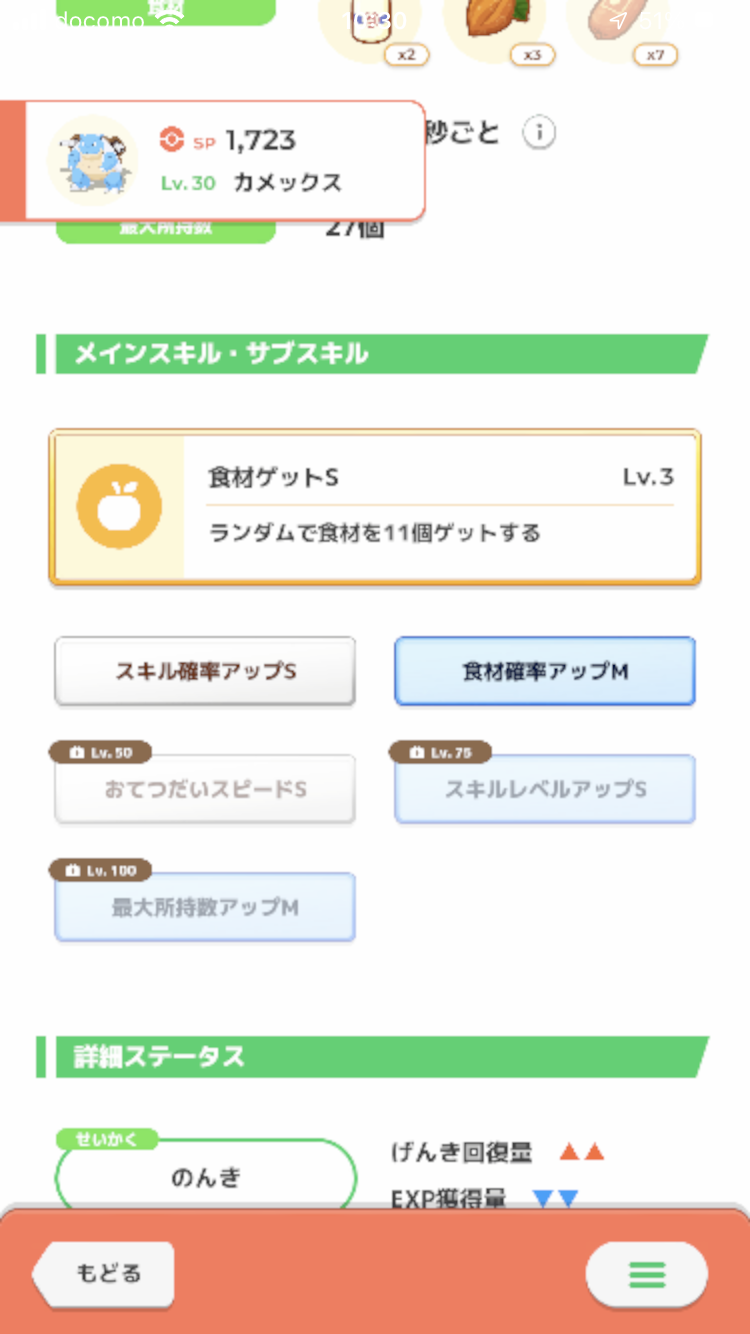Tap the Lv. 100 lock badge
Screen dimensions: 750x1334
[100, 870]
